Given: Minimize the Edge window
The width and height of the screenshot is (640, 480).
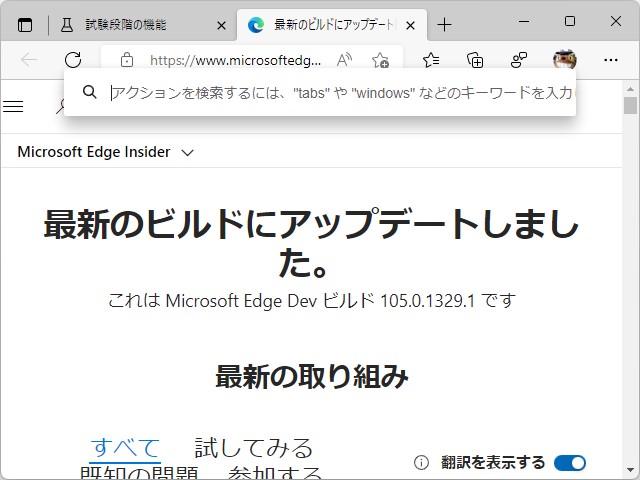Looking at the screenshot, I should click(x=524, y=21).
